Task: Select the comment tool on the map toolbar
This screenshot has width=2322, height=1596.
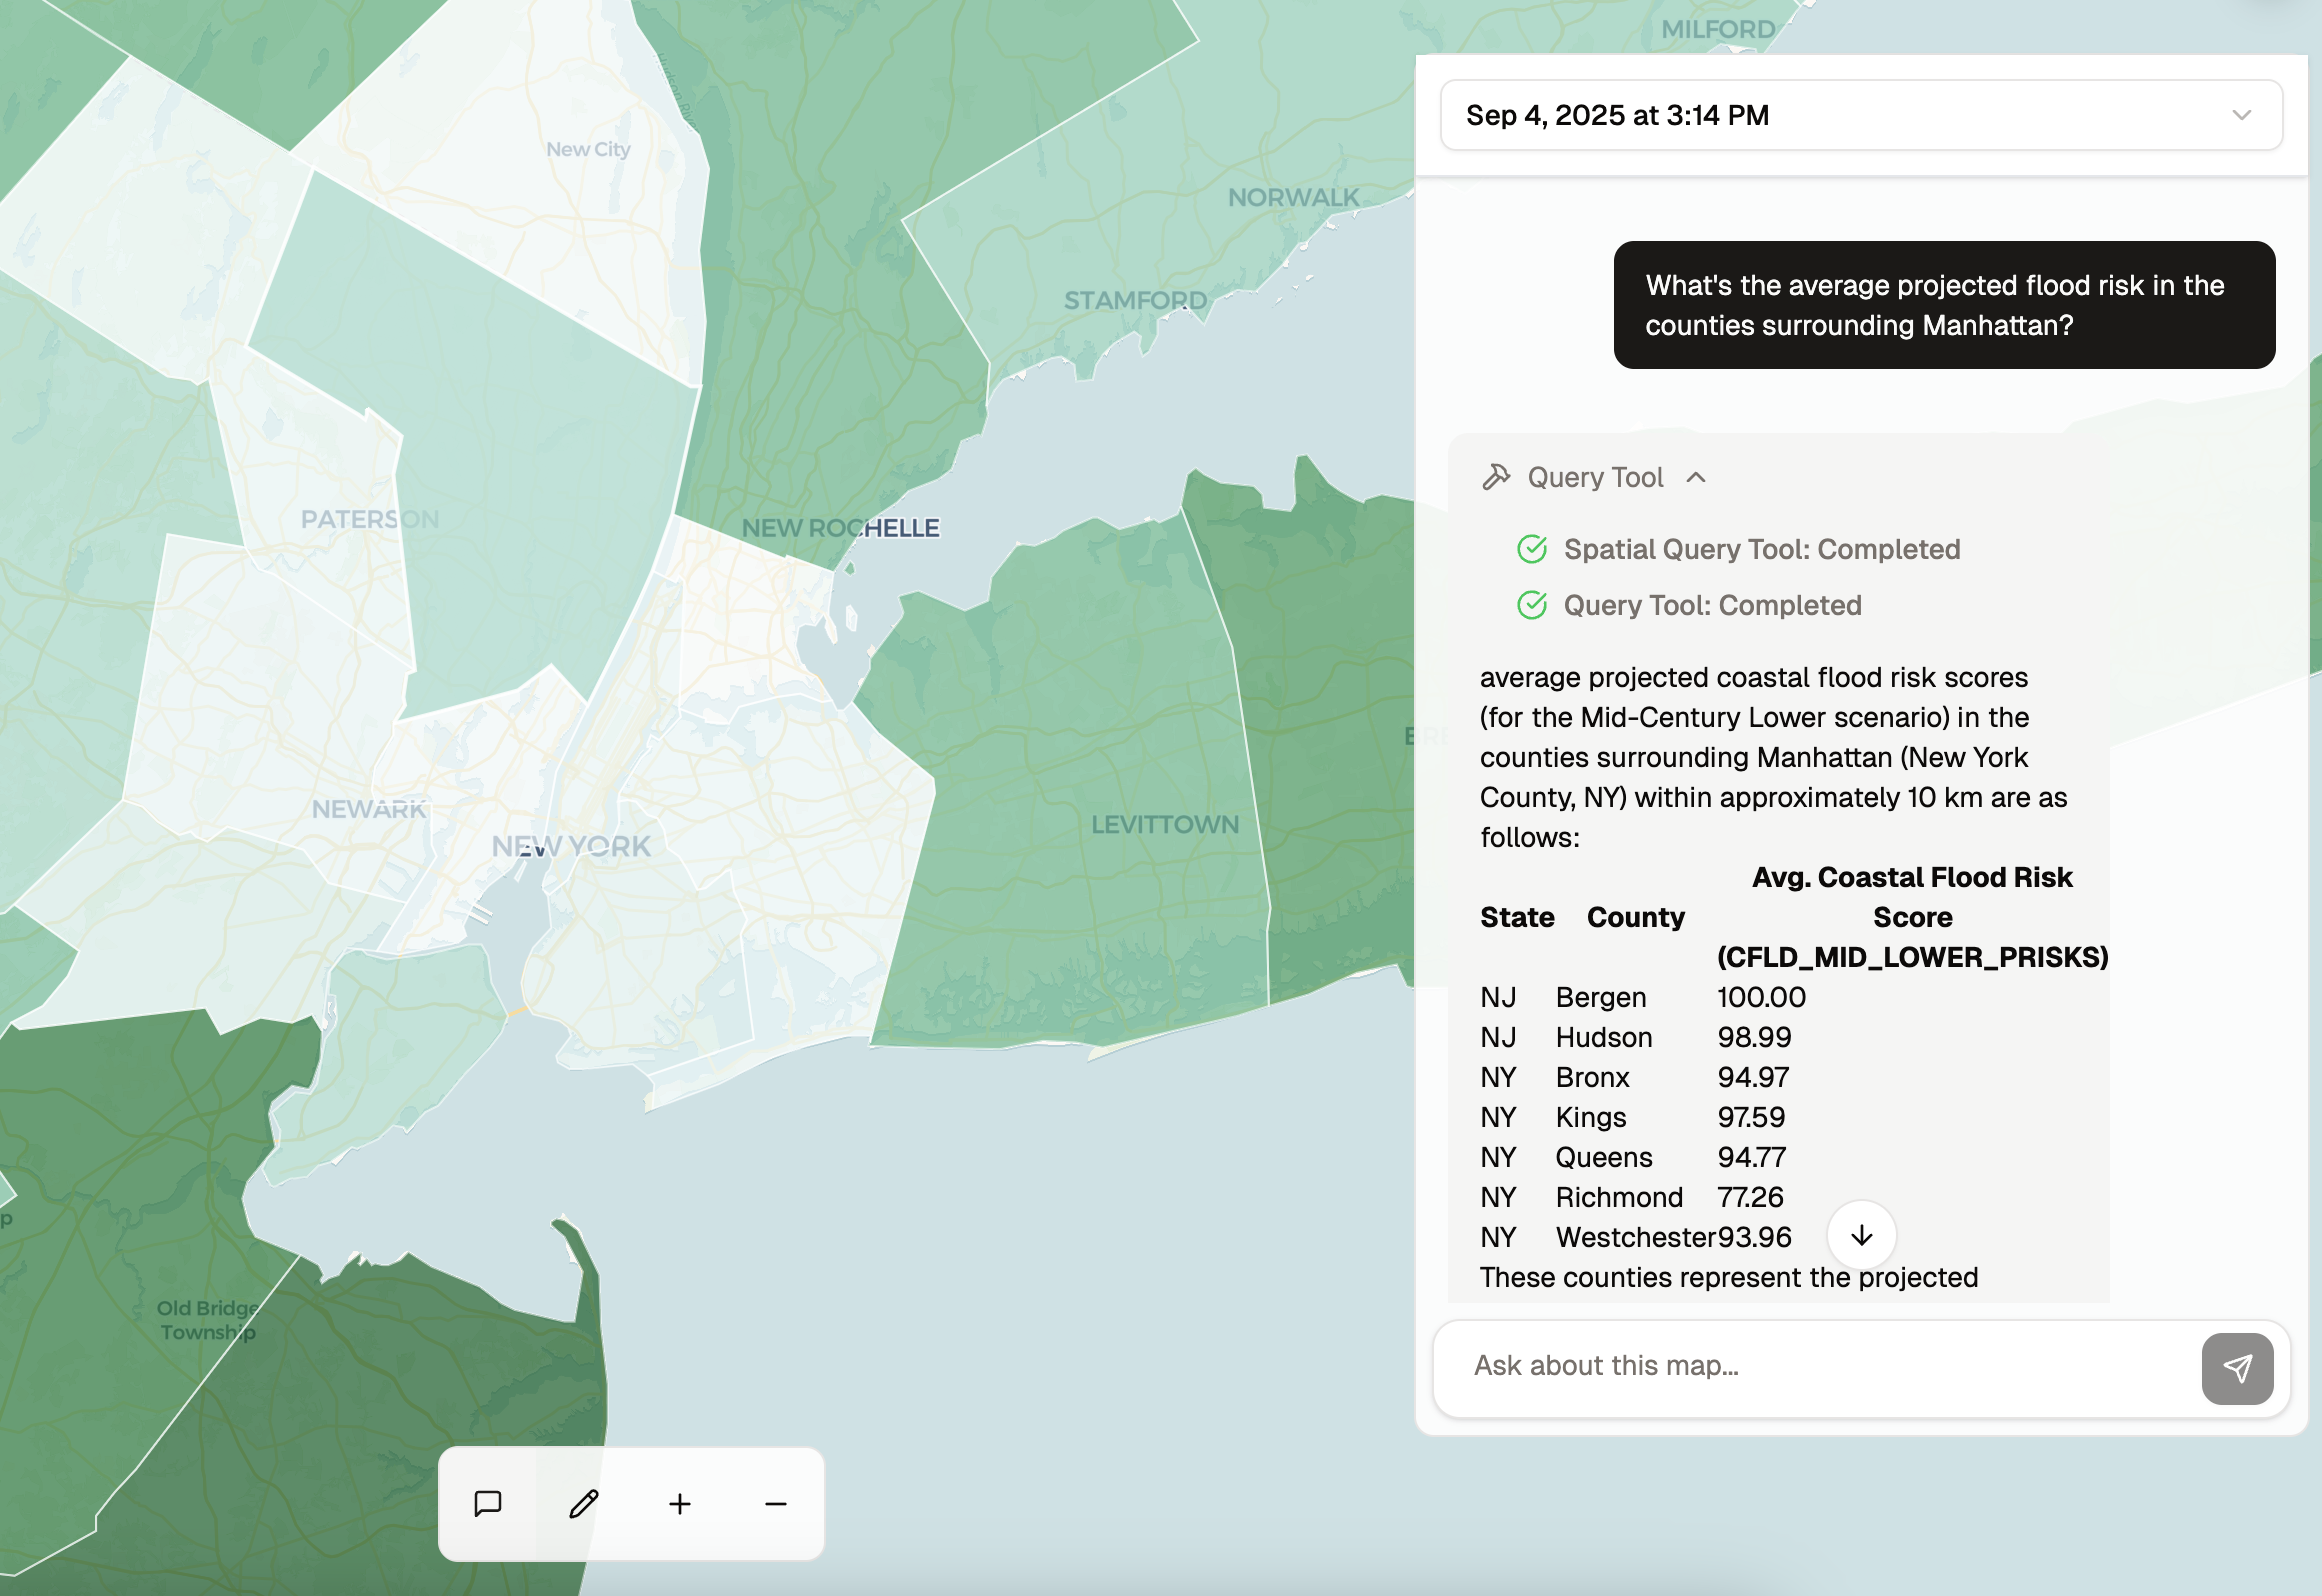Action: tap(489, 1503)
